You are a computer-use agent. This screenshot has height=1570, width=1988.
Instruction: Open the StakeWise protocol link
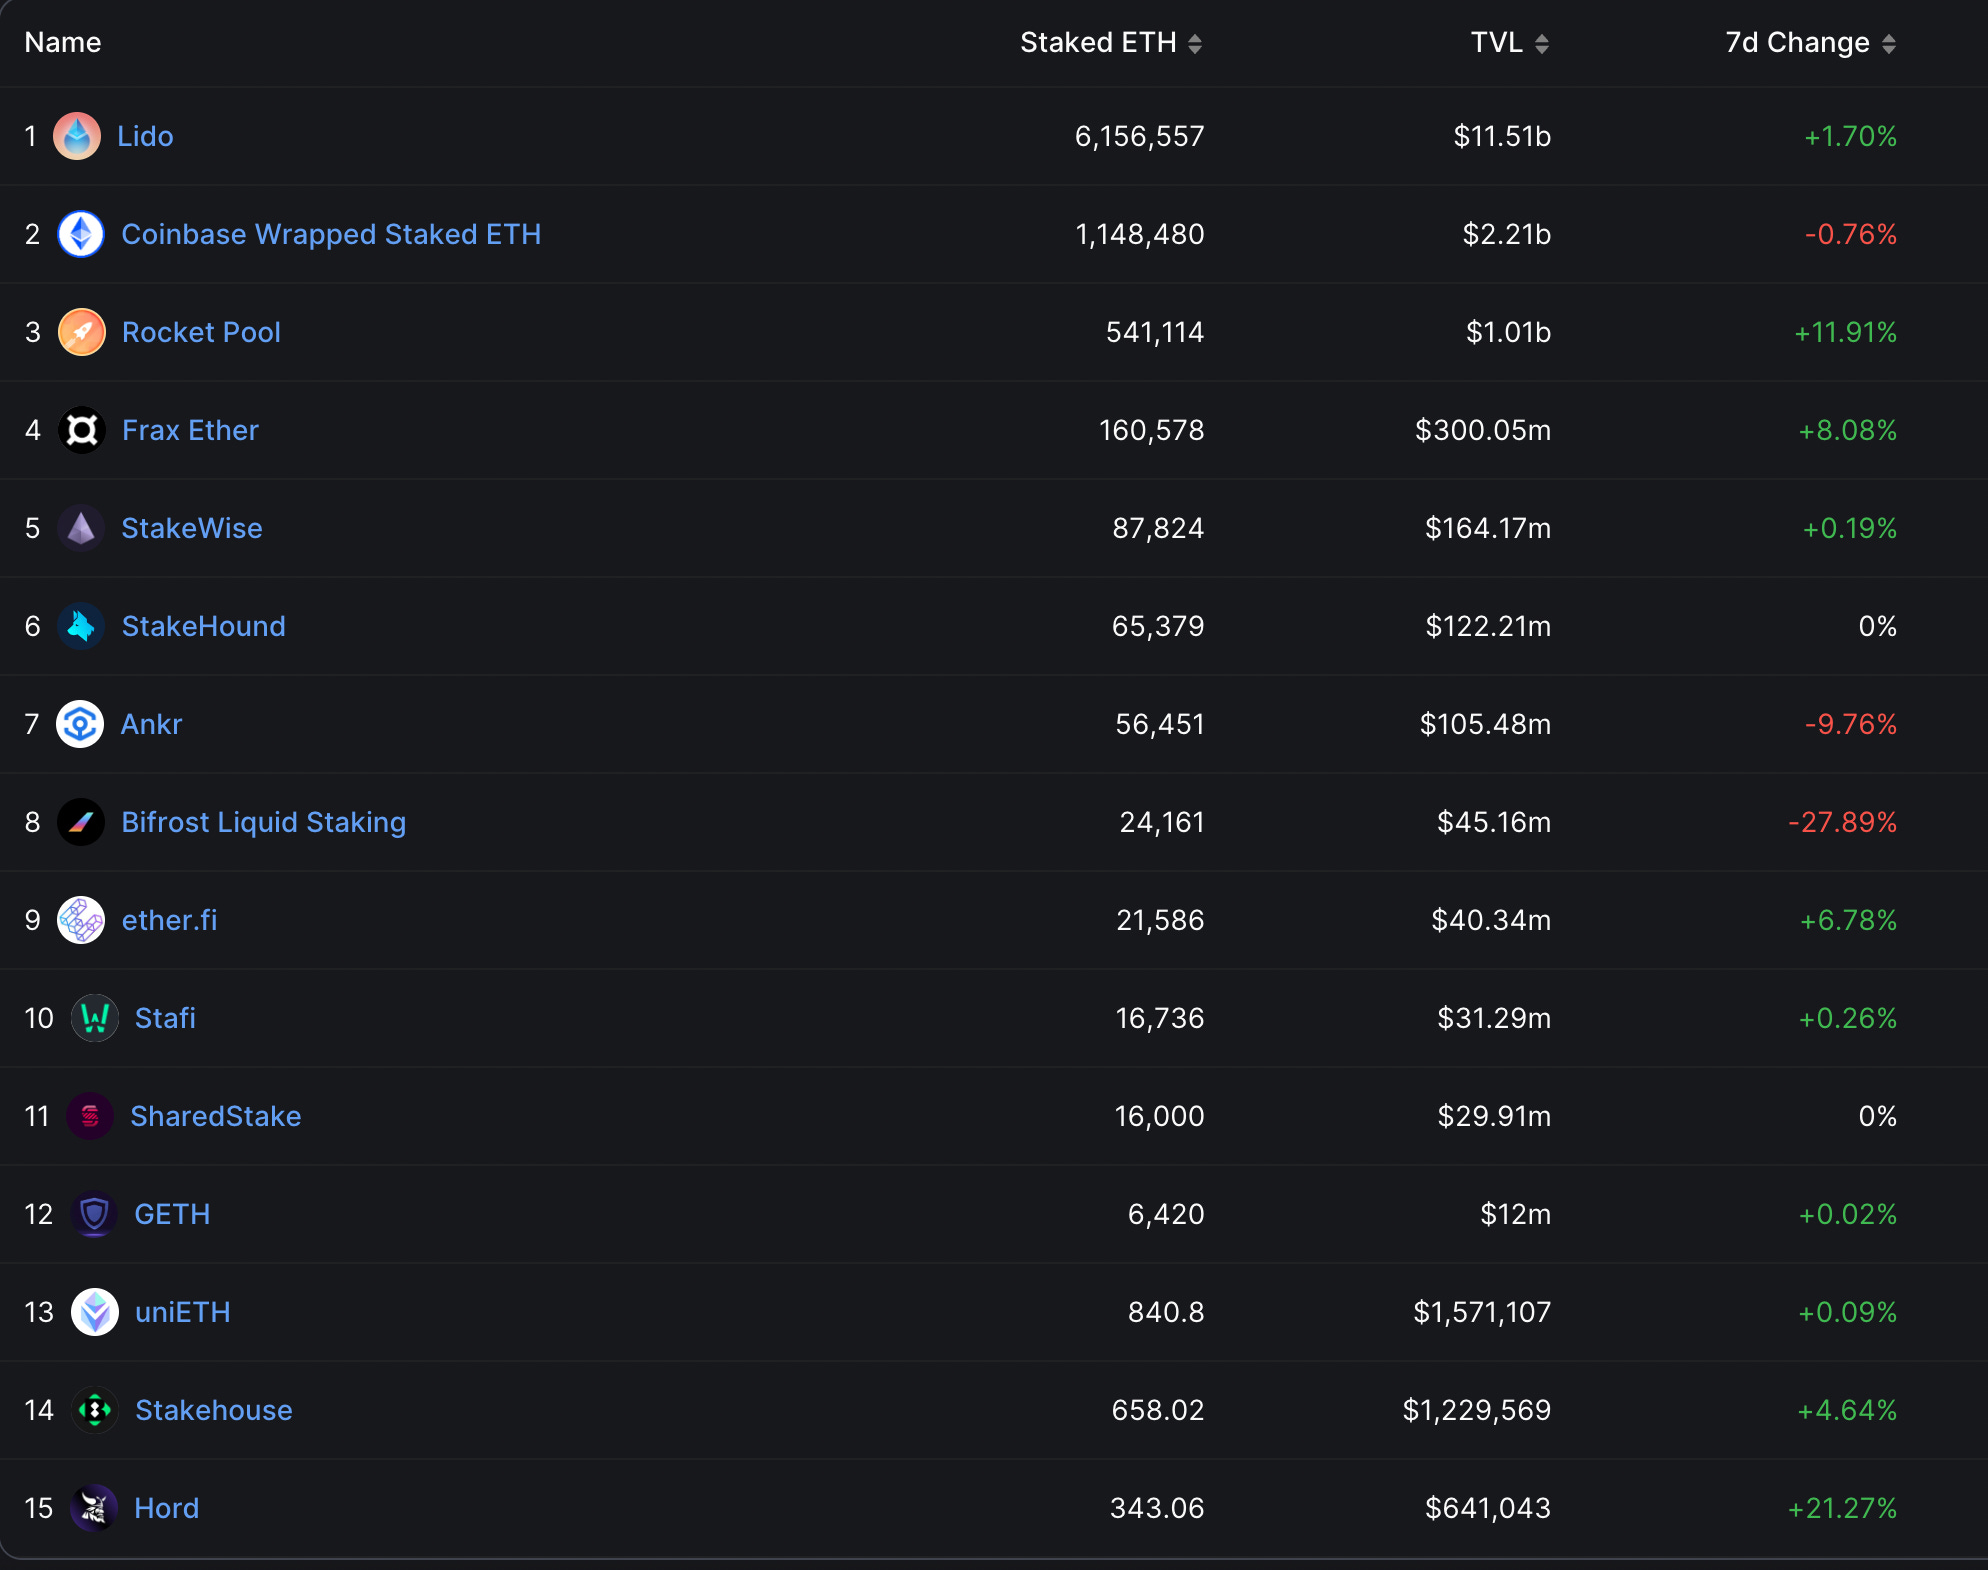point(191,528)
